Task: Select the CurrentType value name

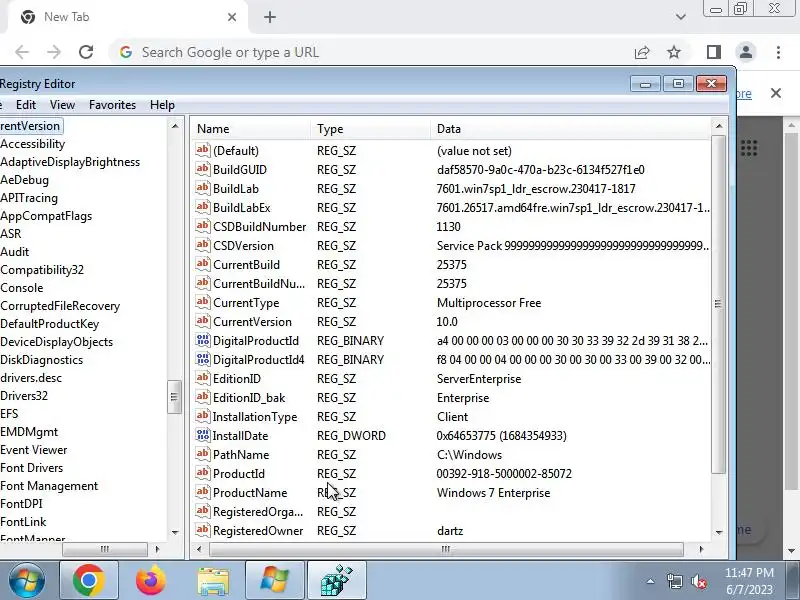Action: 246,303
